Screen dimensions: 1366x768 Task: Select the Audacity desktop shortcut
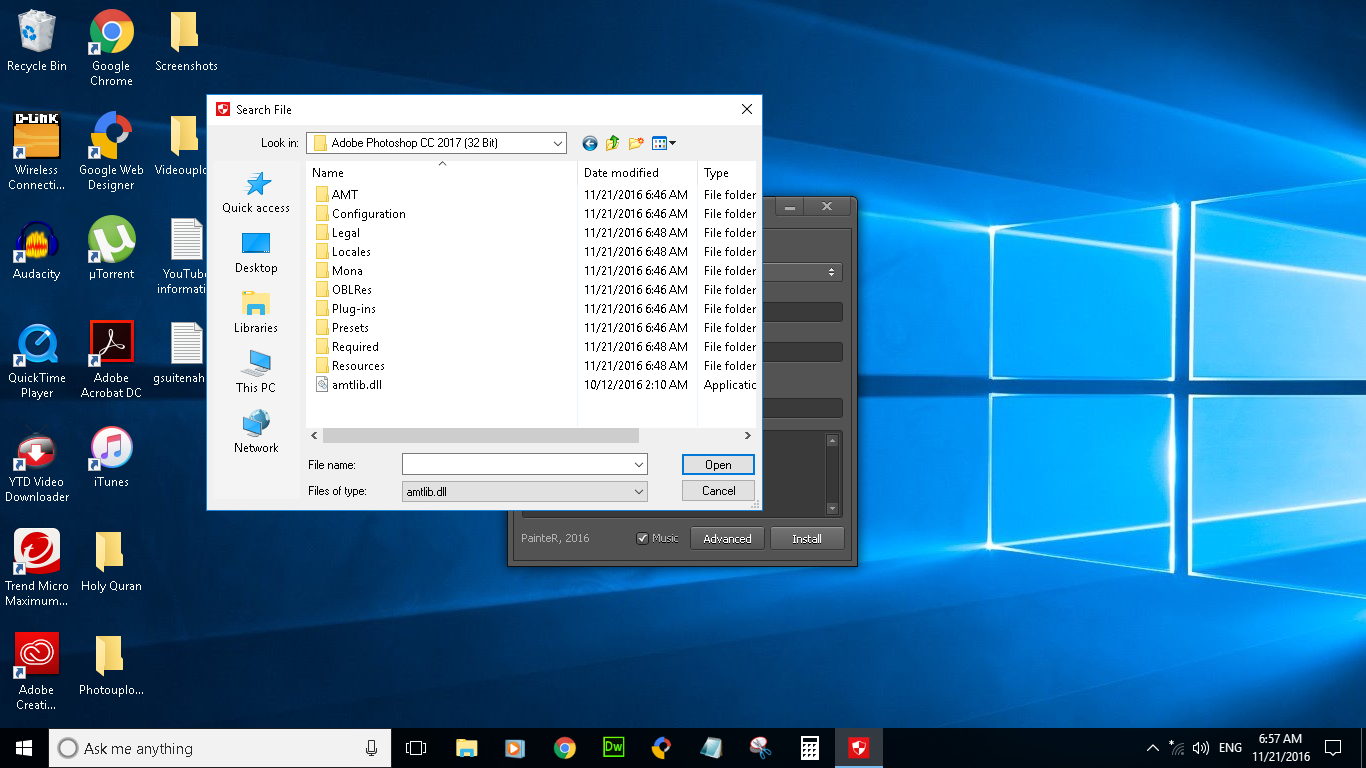[37, 250]
